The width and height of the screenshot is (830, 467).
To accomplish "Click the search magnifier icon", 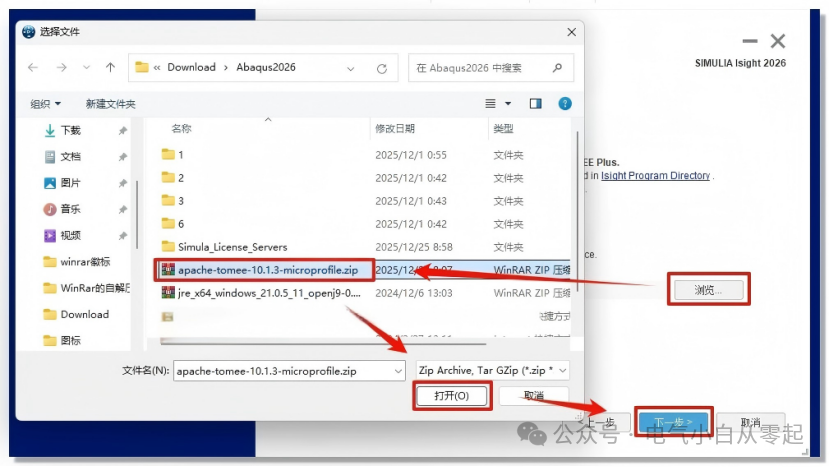I will (557, 68).
